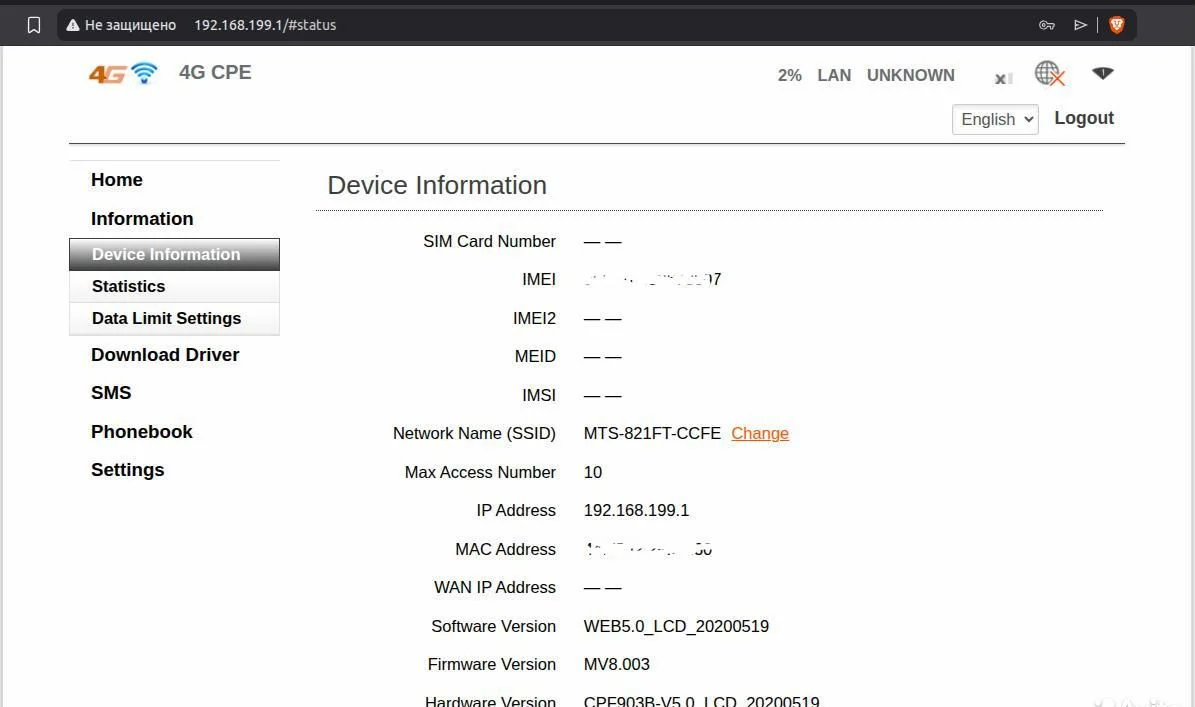Click the UNKNOWN network type text

pyautogui.click(x=911, y=75)
